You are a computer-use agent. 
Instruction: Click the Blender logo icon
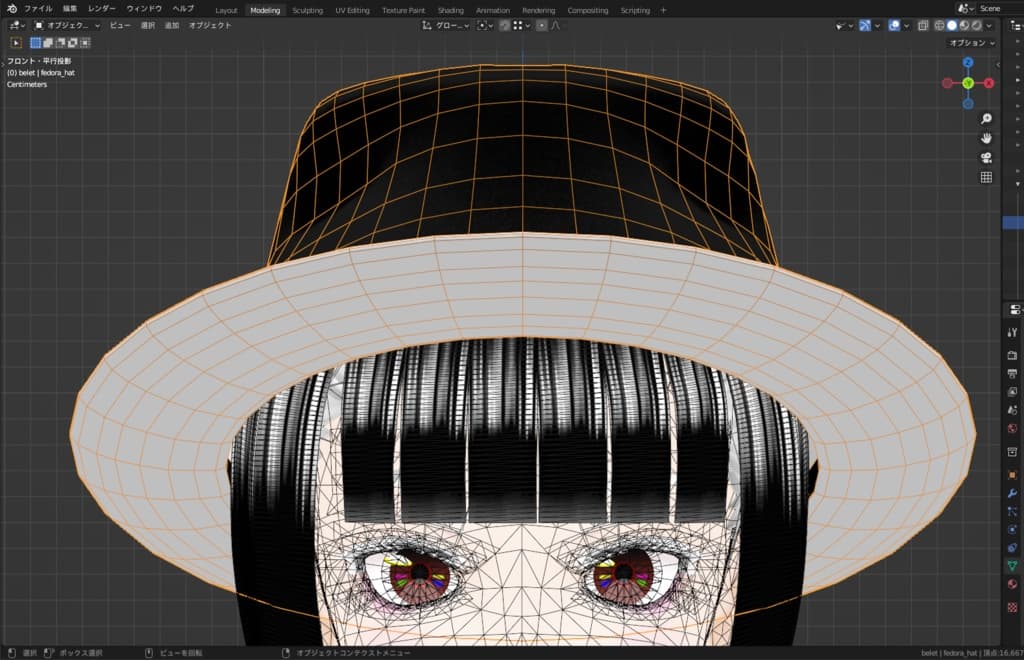click(x=10, y=9)
